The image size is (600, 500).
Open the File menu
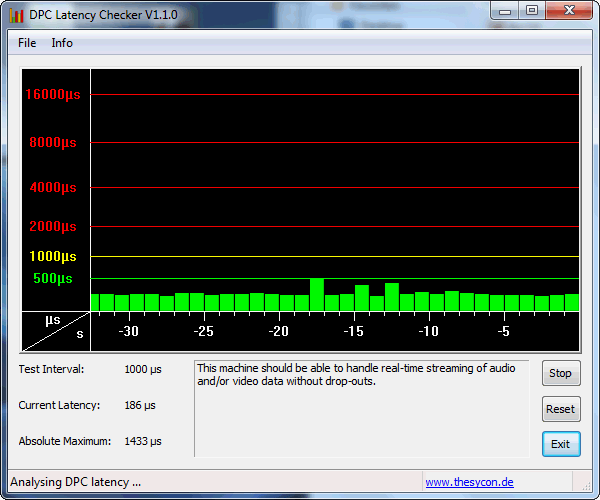27,43
